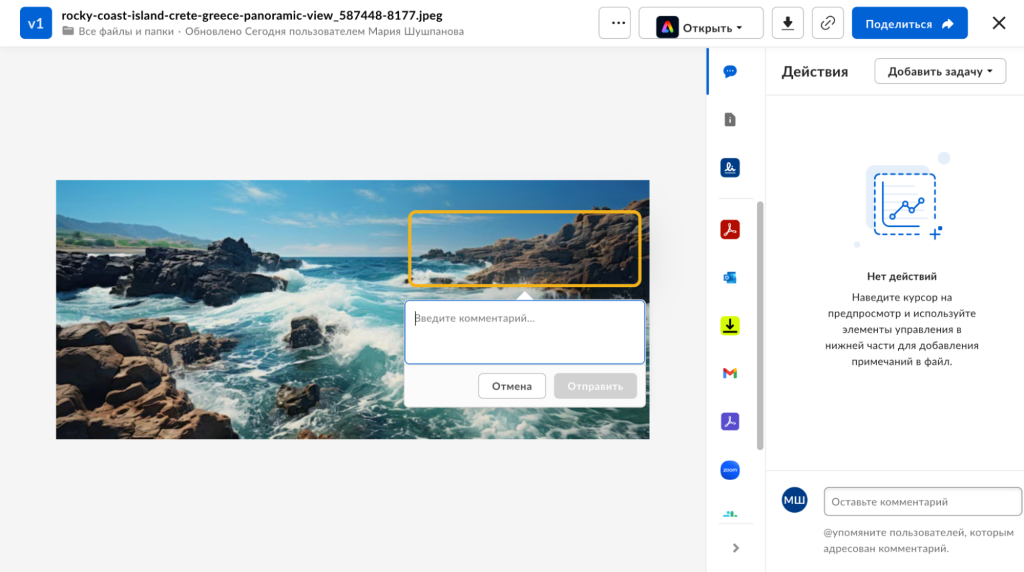Launch the Zoom integration icon
Screen dimensions: 1024x572
730,470
